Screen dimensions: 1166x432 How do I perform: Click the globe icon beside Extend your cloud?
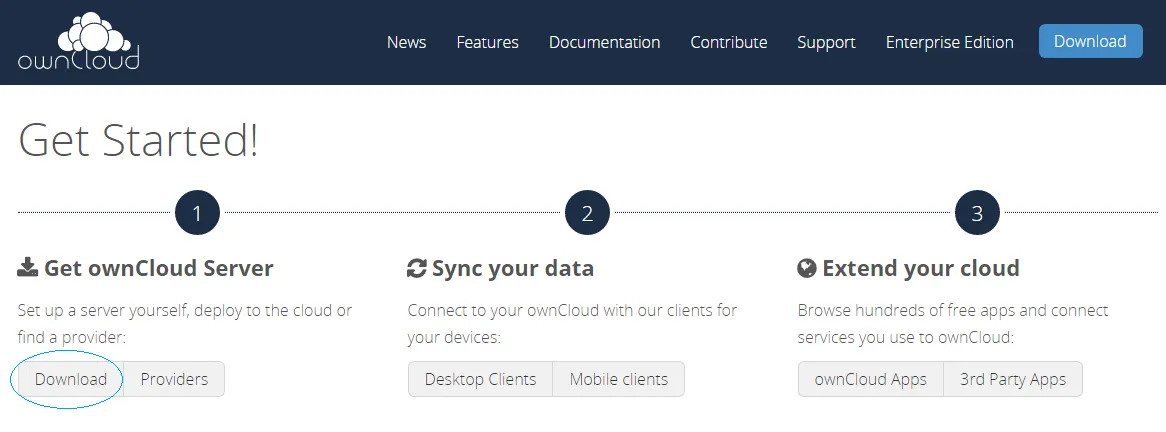click(807, 268)
